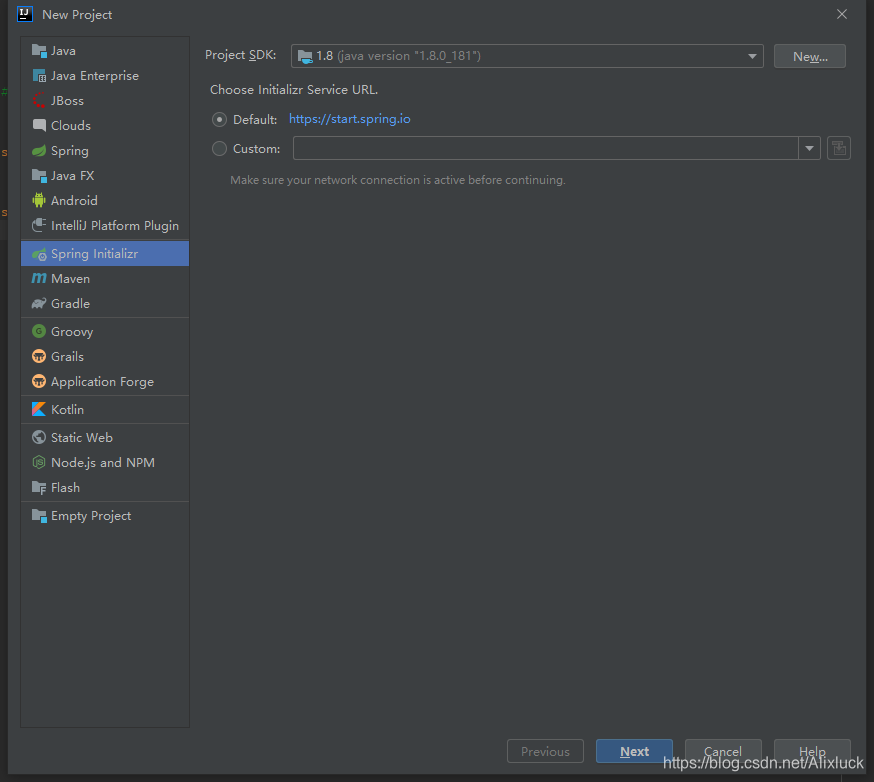Image resolution: width=874 pixels, height=782 pixels.
Task: Select the 'Clouds' row text
Action: click(x=71, y=126)
